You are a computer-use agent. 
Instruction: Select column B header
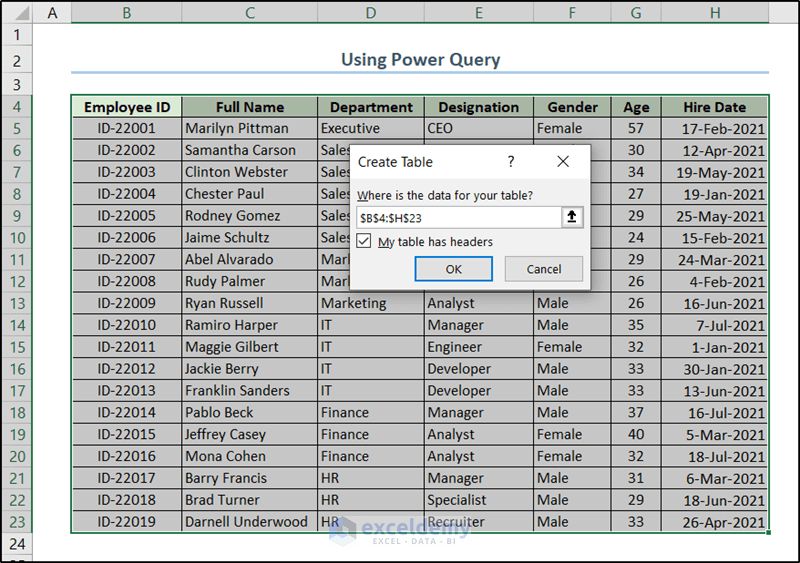tap(126, 12)
